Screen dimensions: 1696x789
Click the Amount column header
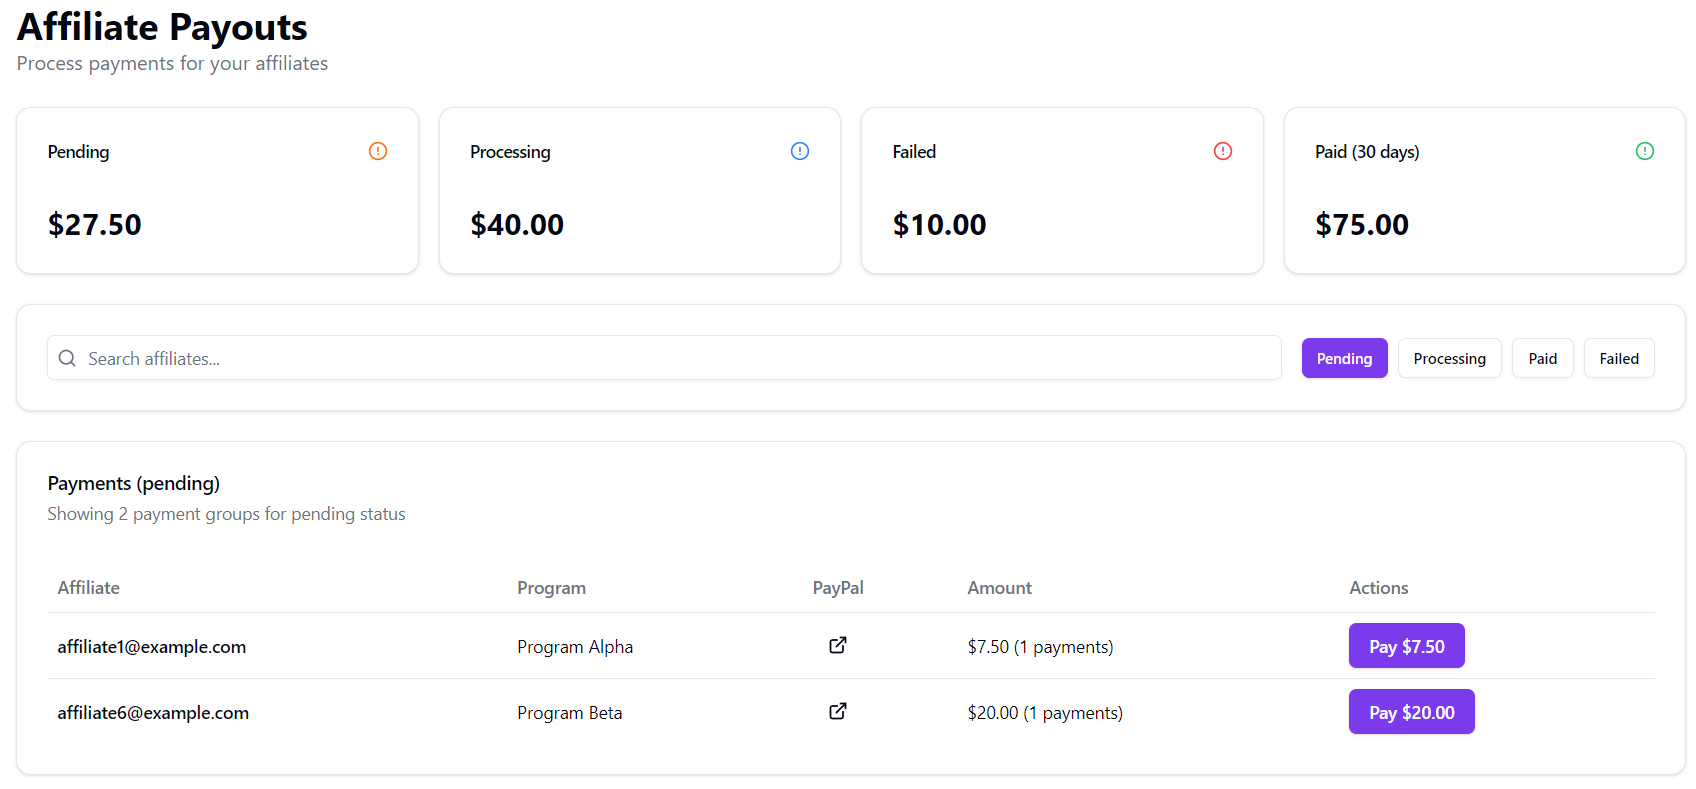[1000, 588]
